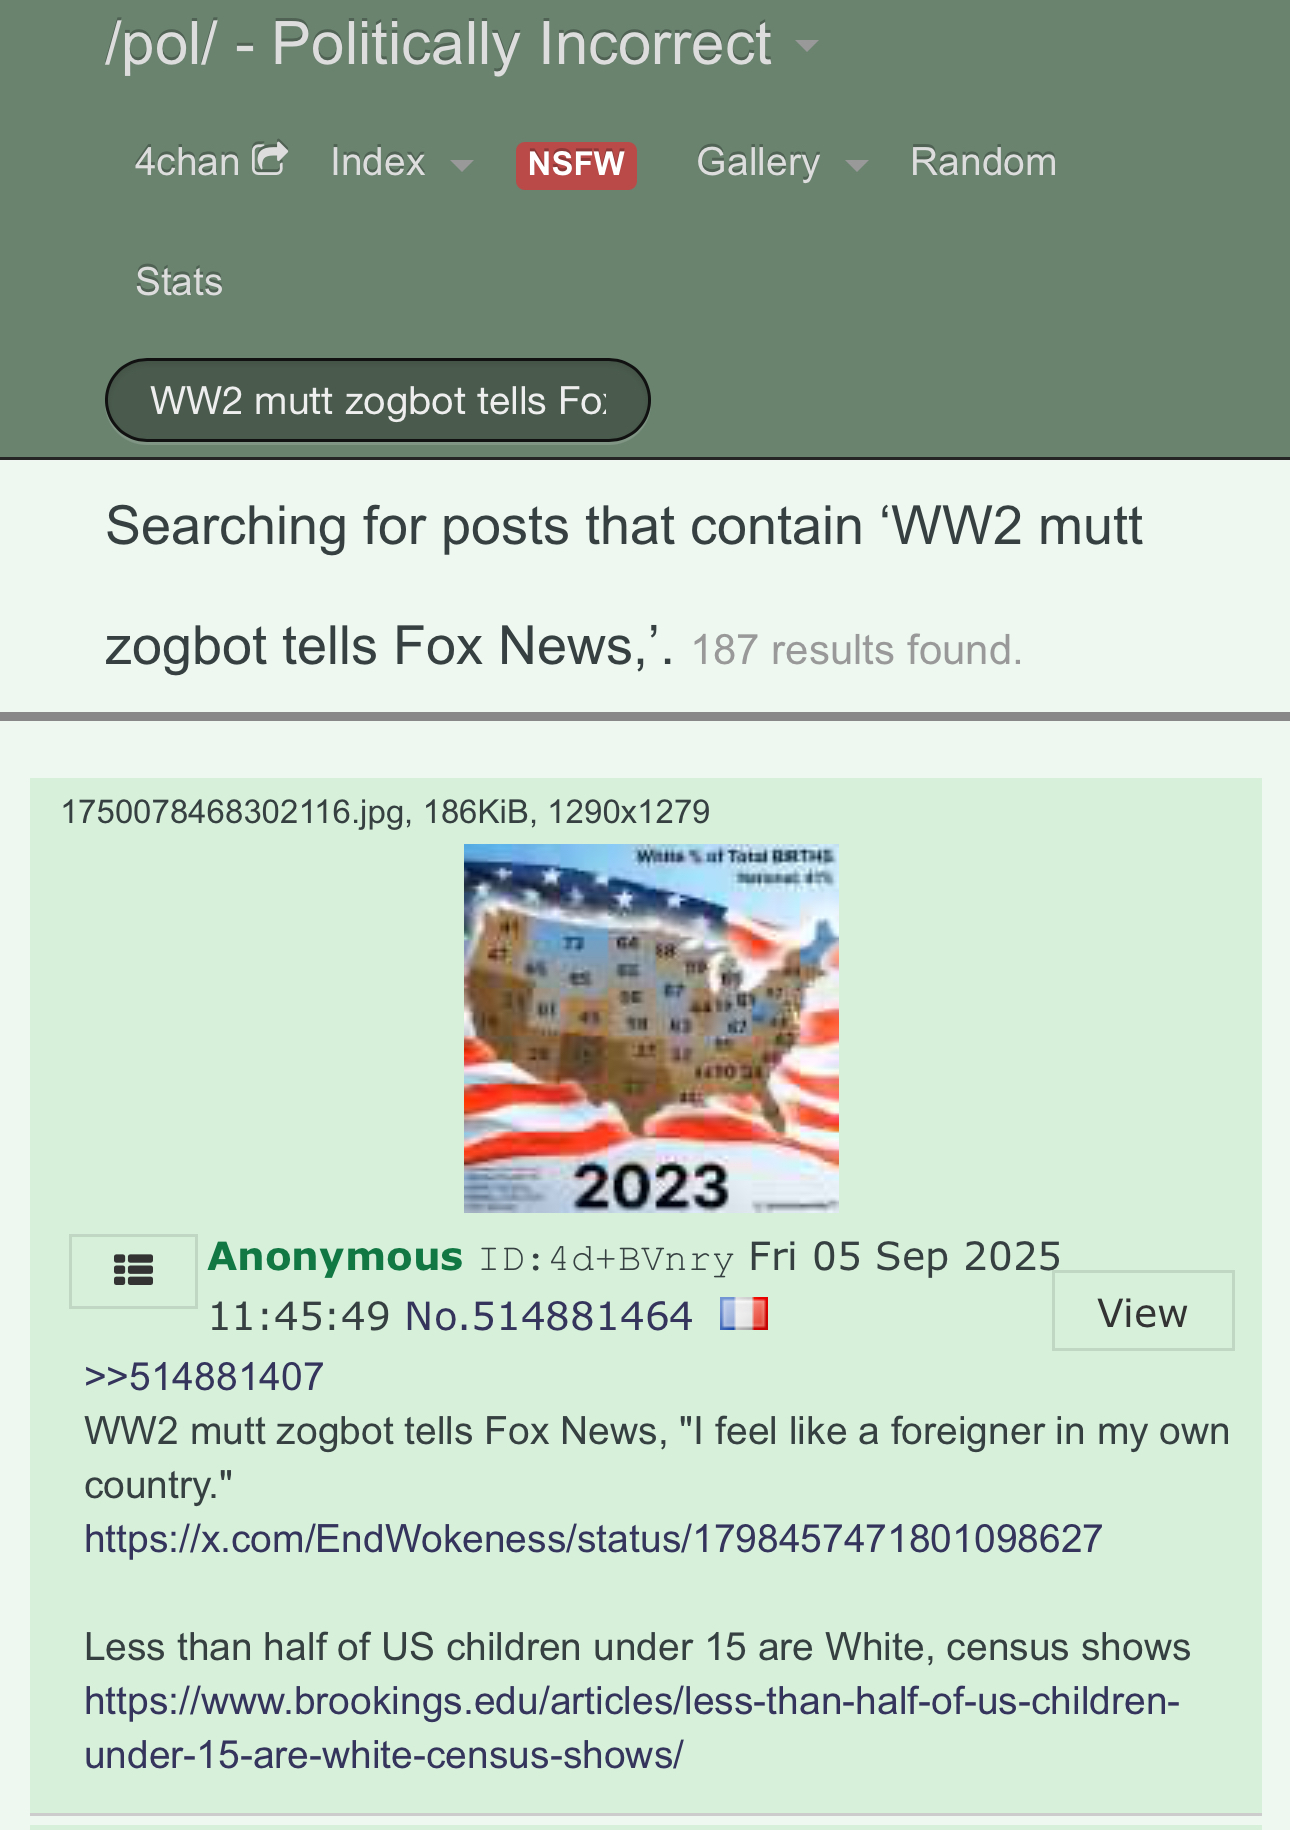Screen dimensions: 1290x1830
Task: Click the post options list icon
Action: (133, 1271)
